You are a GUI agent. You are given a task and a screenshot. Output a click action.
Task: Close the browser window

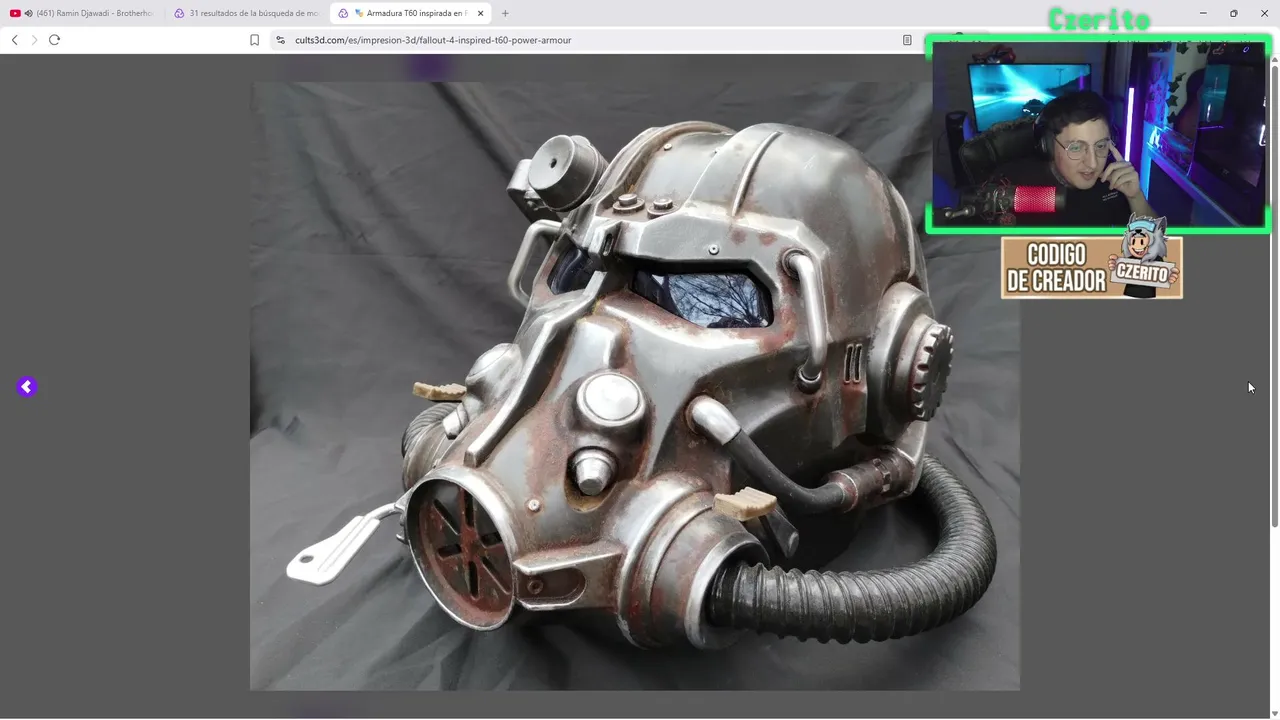[1264, 13]
